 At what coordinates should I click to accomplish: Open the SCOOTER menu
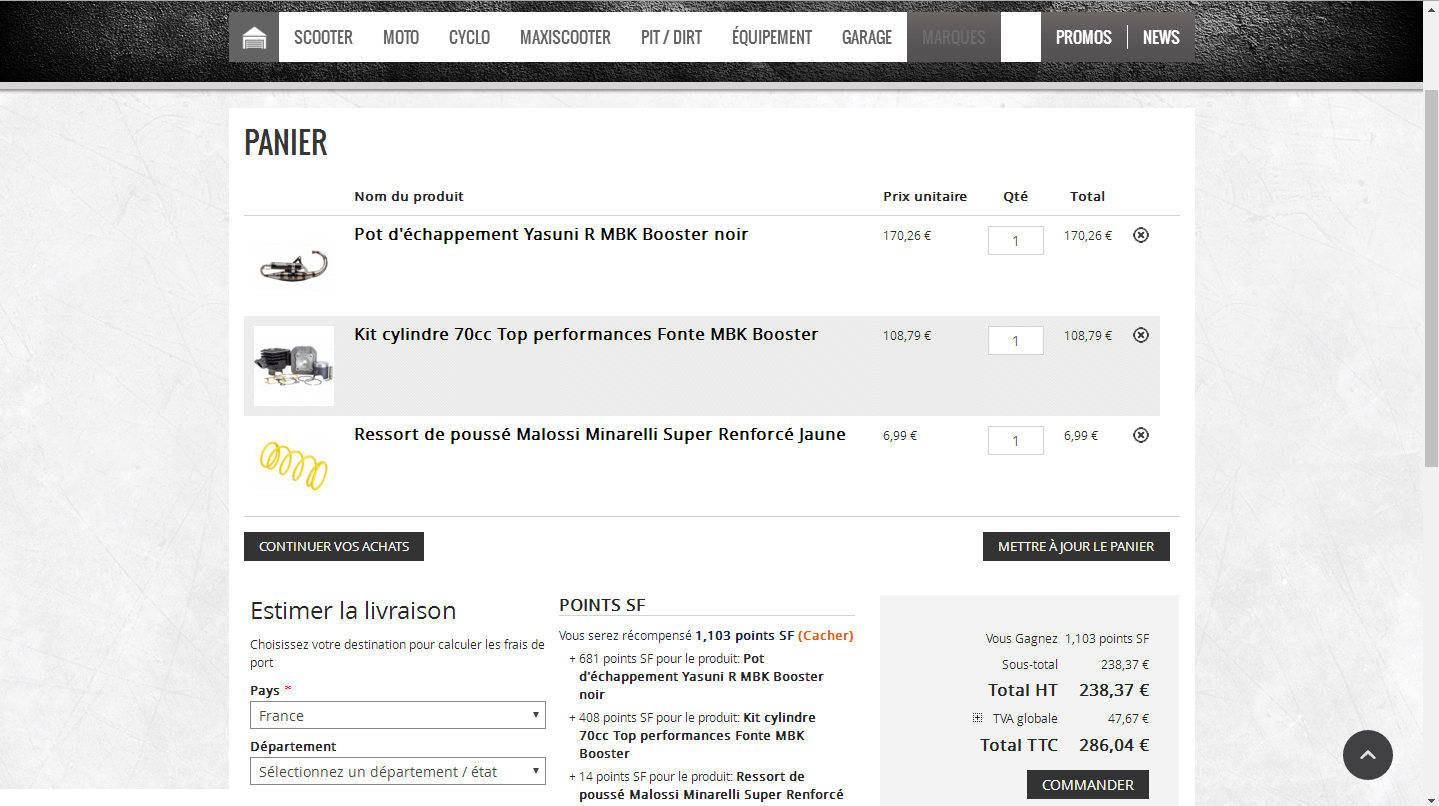pyautogui.click(x=323, y=38)
